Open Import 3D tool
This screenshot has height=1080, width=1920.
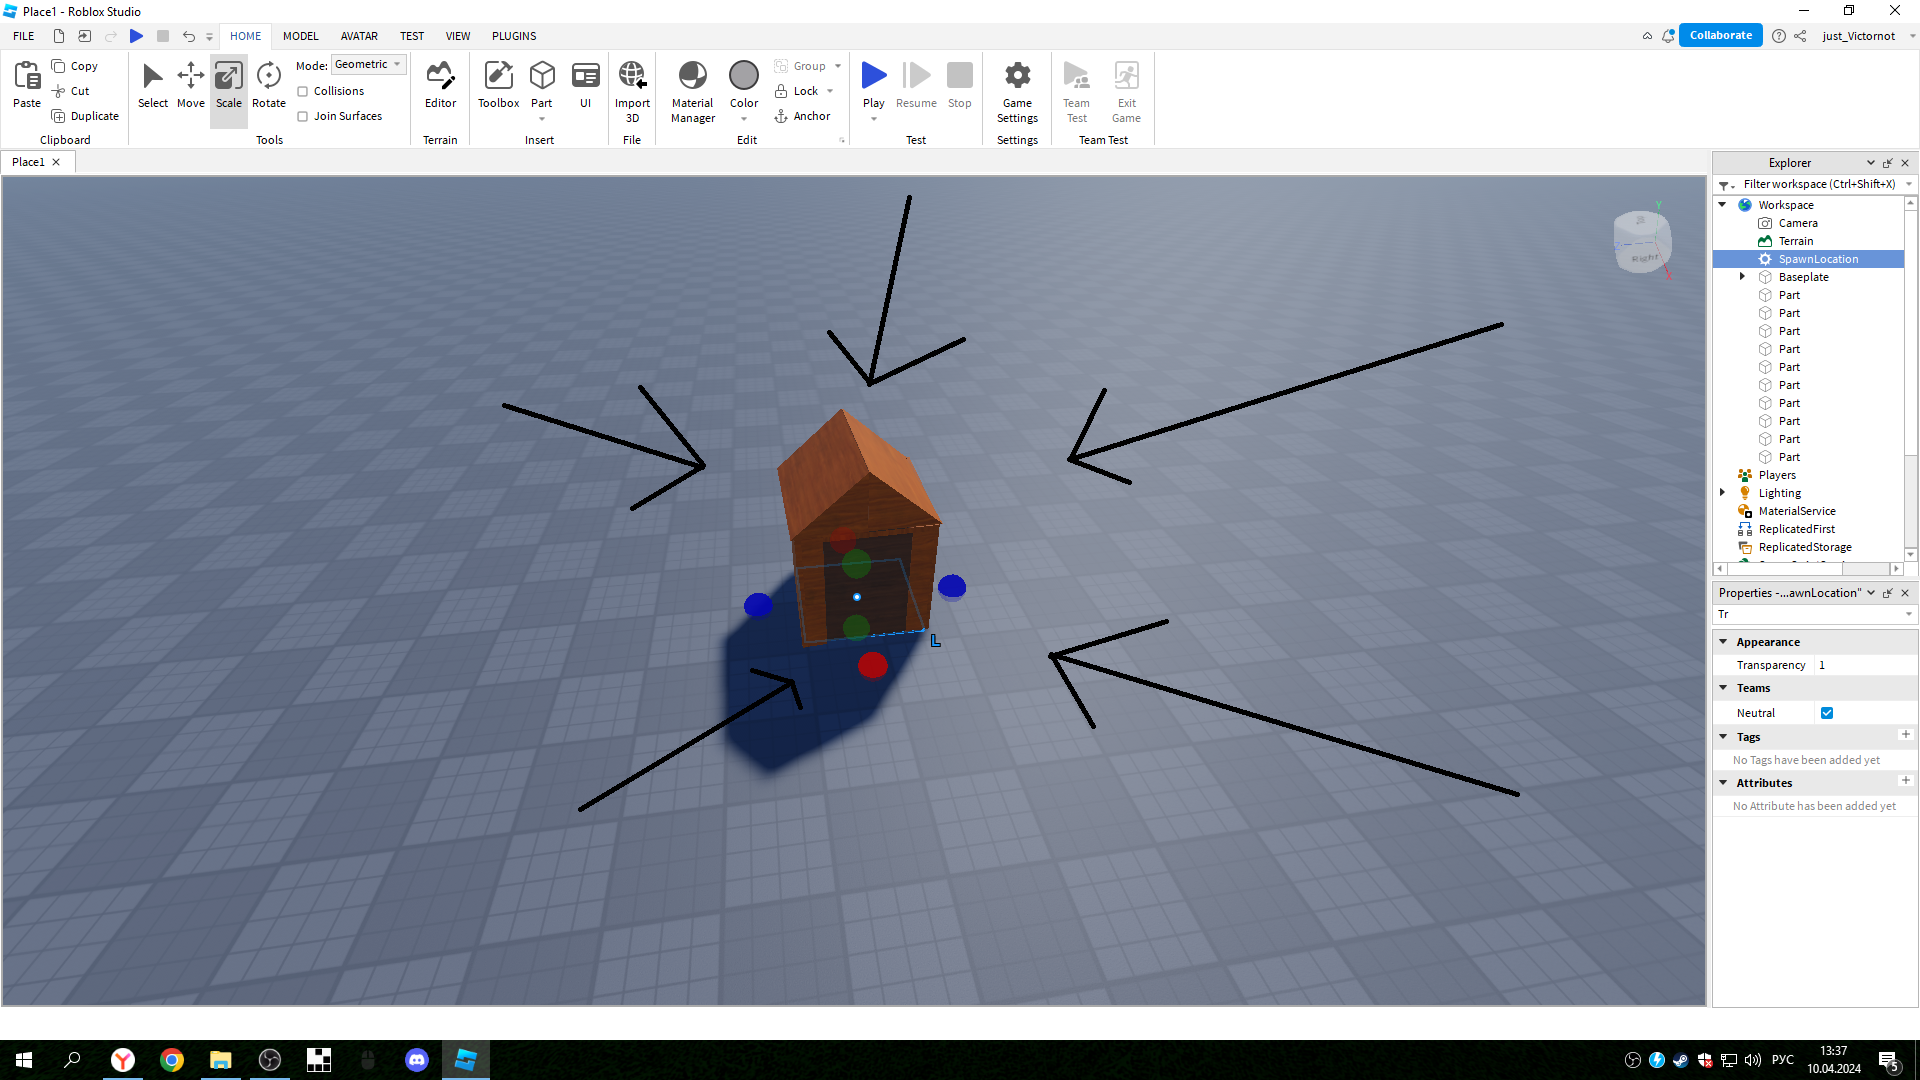click(x=632, y=88)
